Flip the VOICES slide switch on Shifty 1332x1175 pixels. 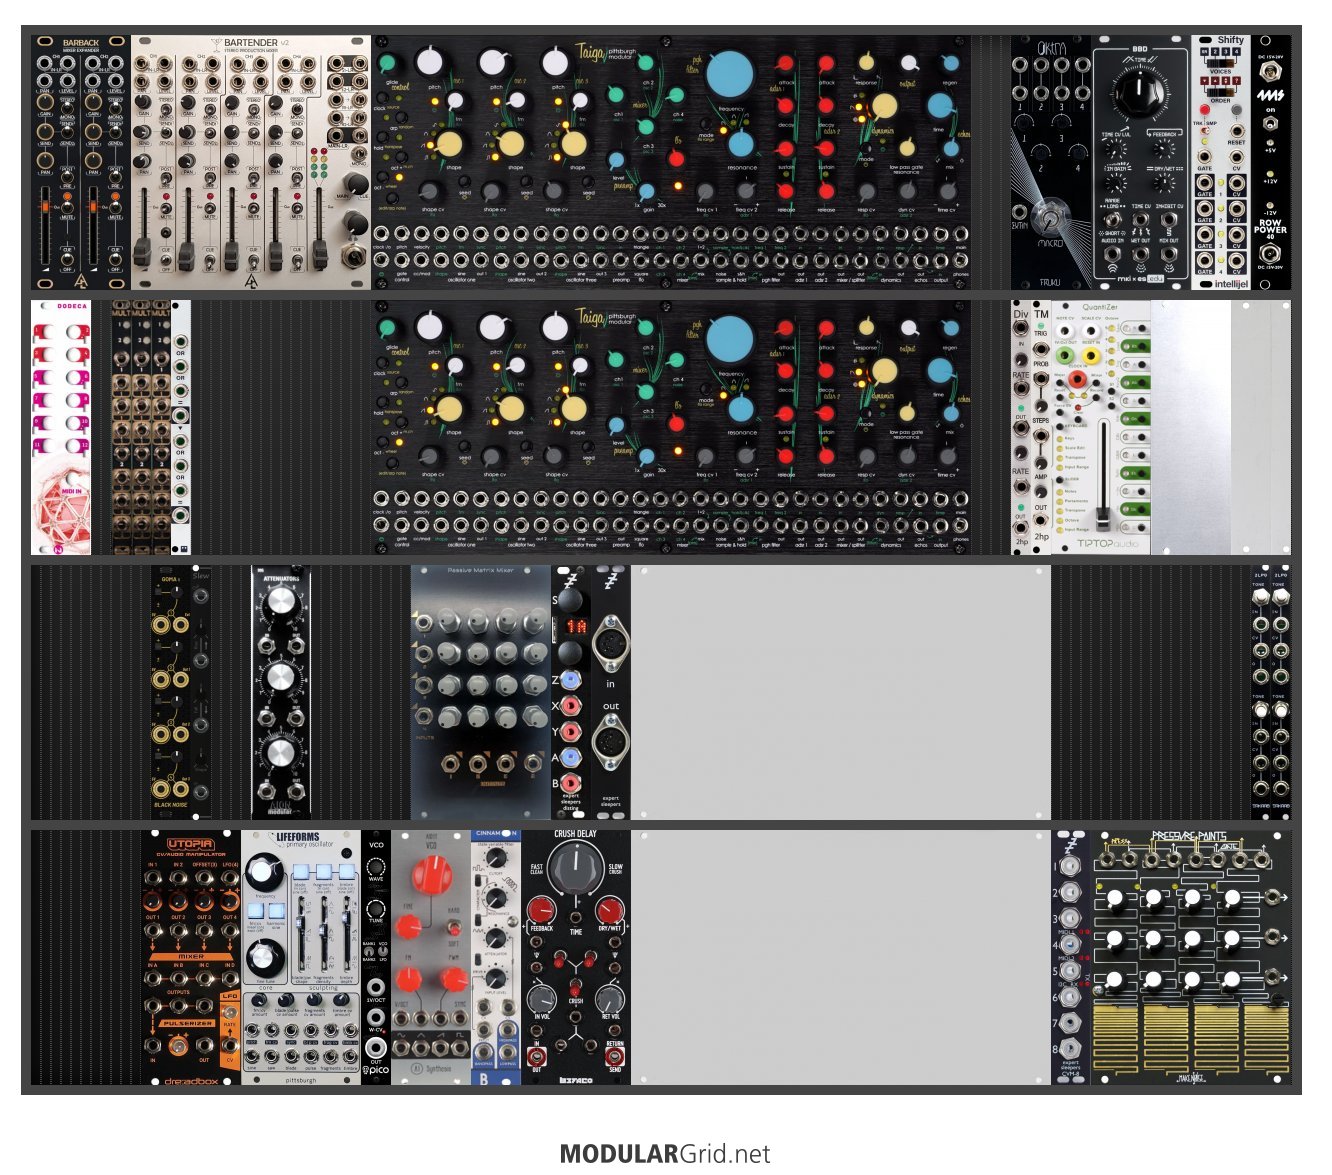(x=1222, y=63)
